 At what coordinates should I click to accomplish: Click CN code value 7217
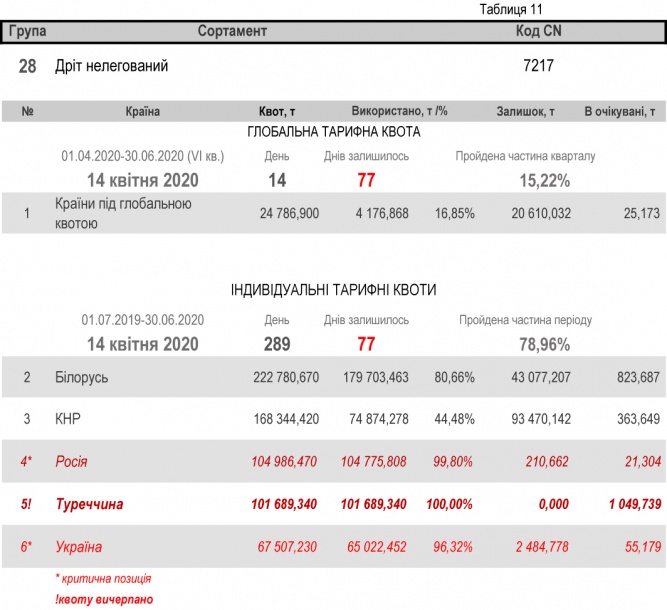pyautogui.click(x=538, y=67)
